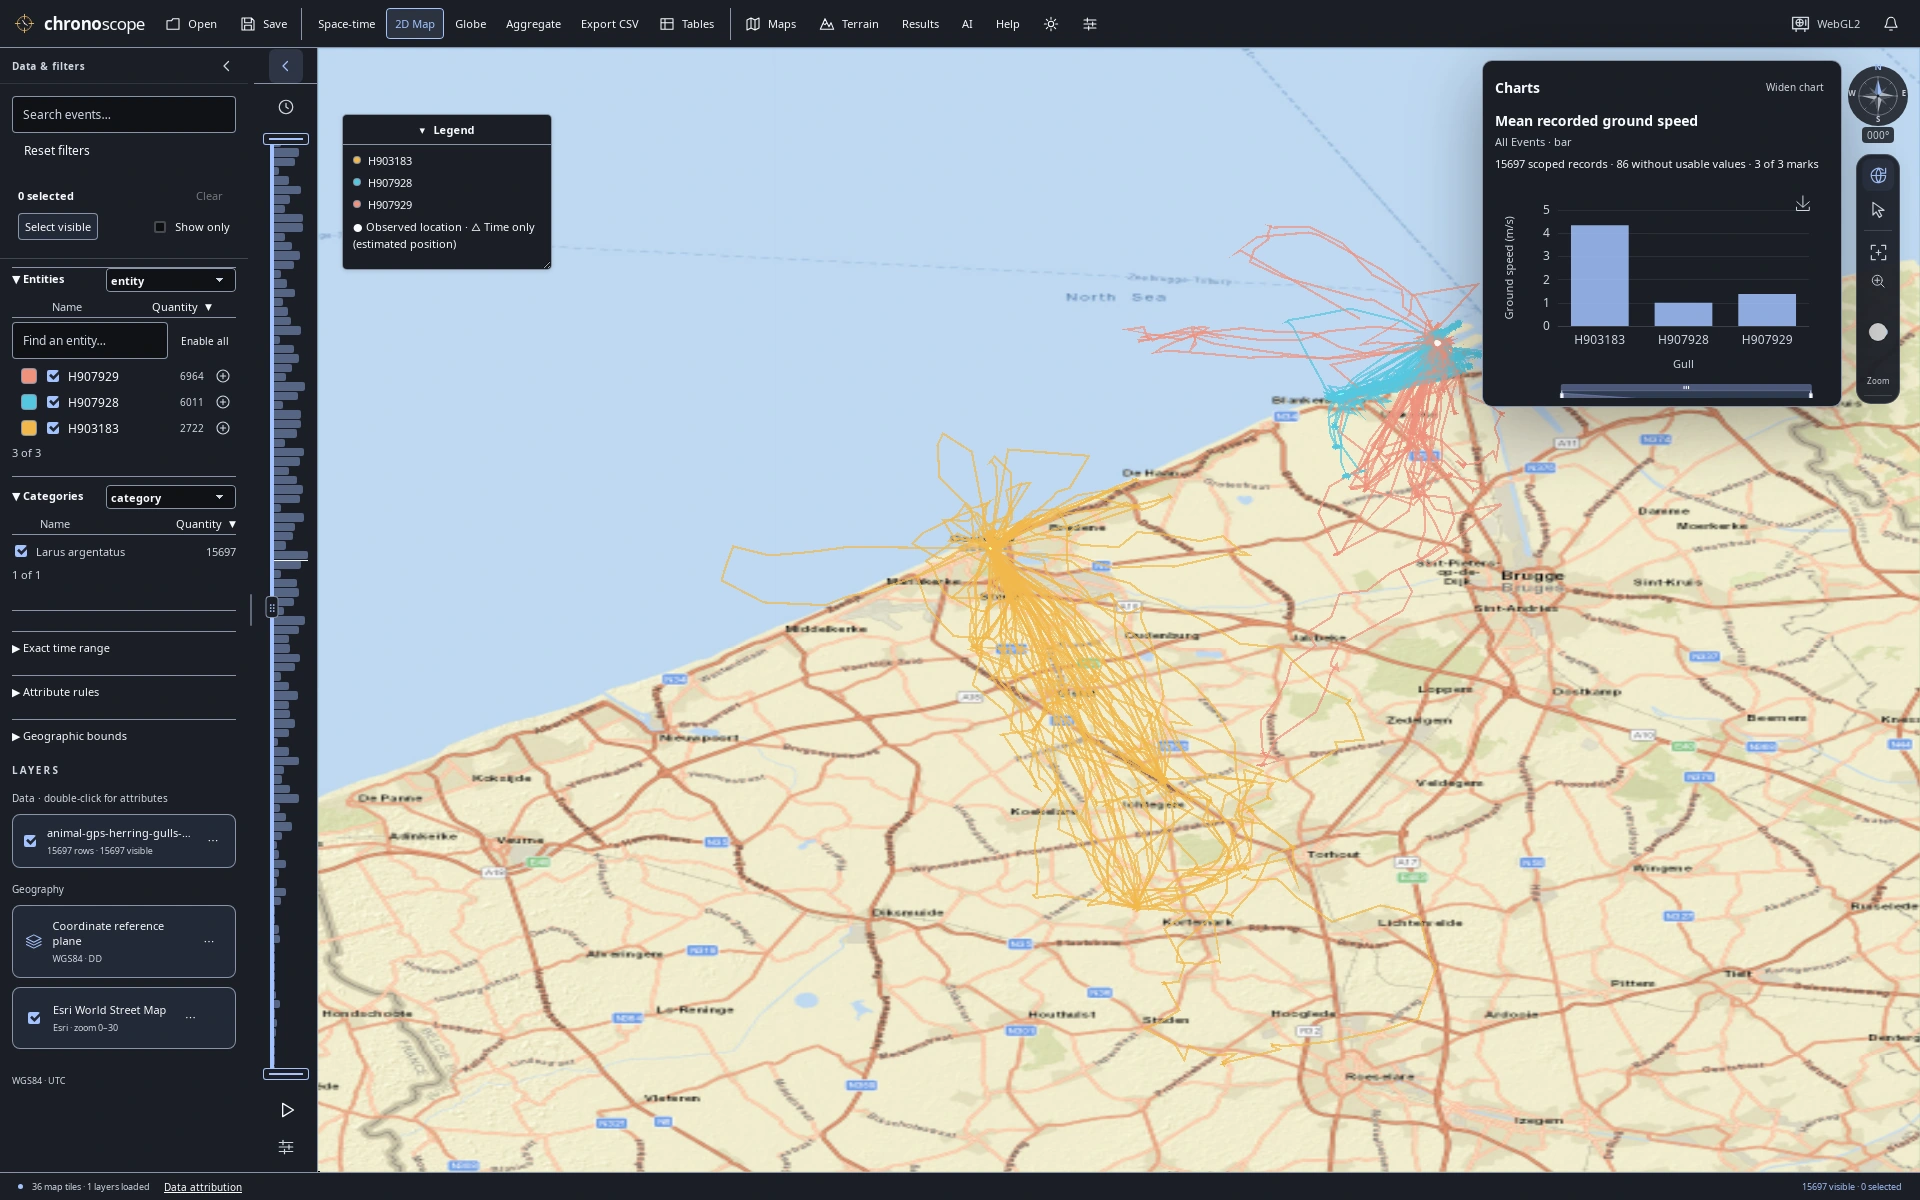The width and height of the screenshot is (1920, 1200).
Task: Uncheck entity H903183 checkbox
Action: click(x=53, y=428)
